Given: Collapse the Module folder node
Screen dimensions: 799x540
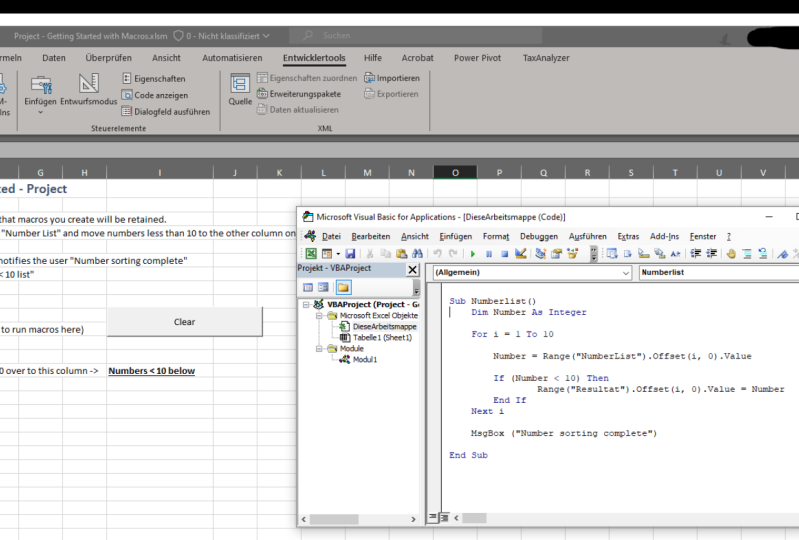Looking at the screenshot, I should coord(318,349).
